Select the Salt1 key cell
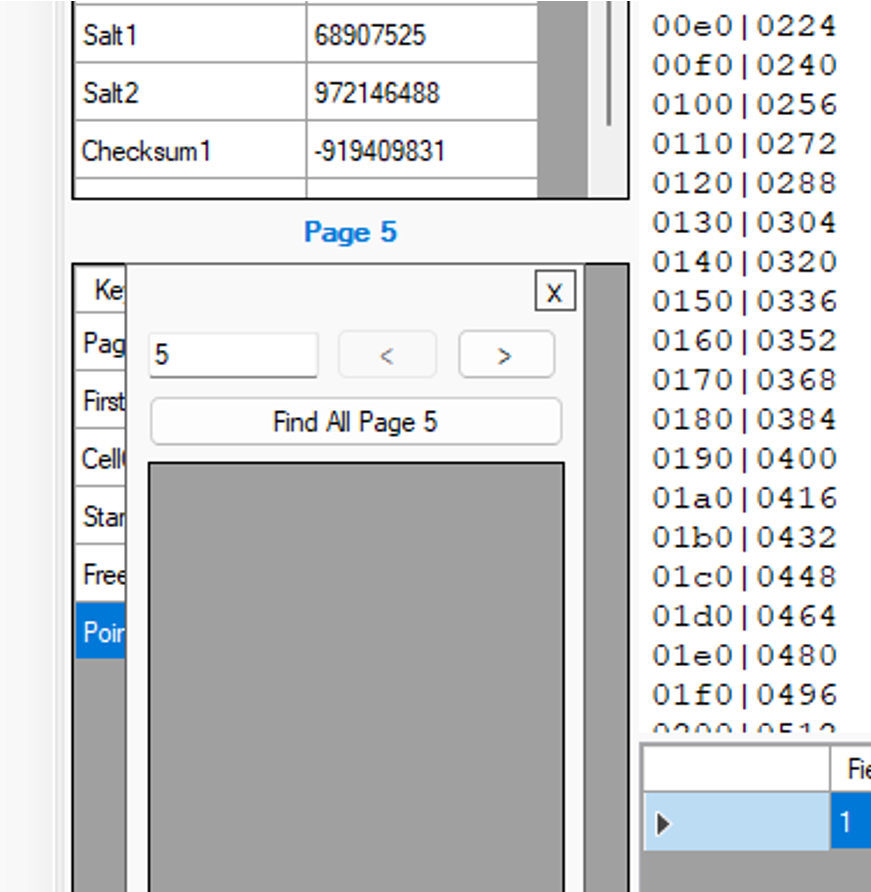 click(x=190, y=36)
